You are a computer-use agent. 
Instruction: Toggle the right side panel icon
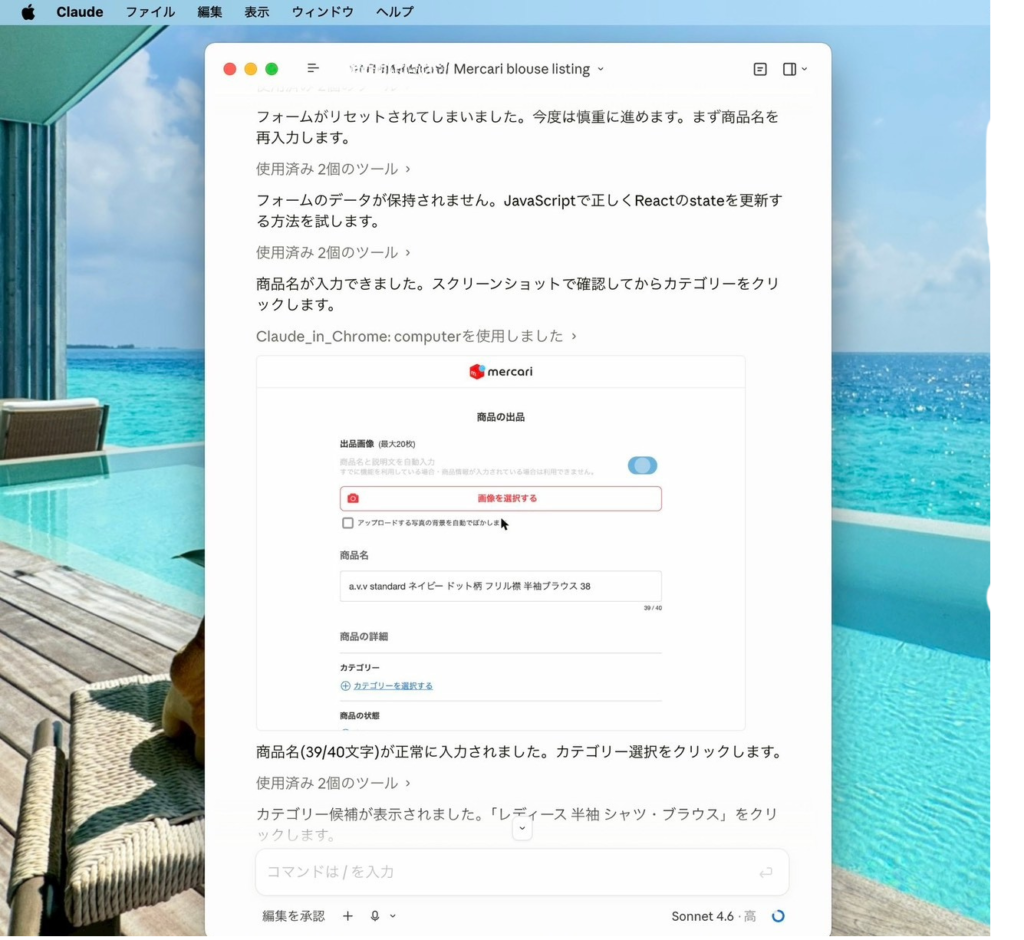click(789, 69)
